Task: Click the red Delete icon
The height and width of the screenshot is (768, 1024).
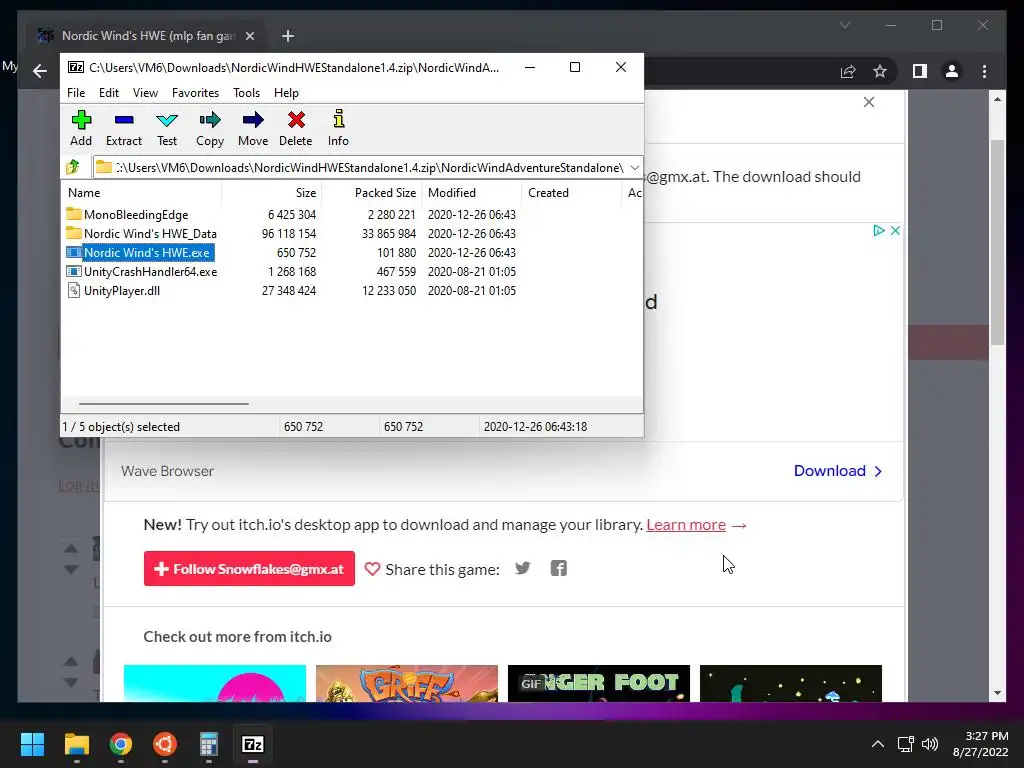Action: (x=296, y=128)
